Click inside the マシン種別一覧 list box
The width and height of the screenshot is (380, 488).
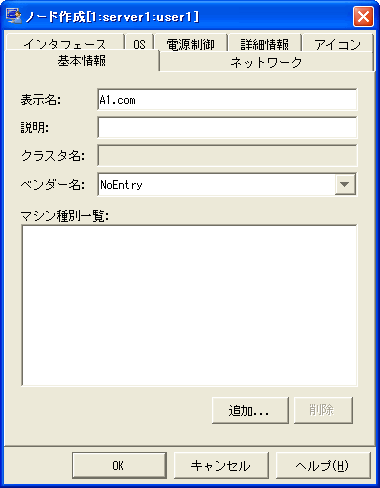(189, 306)
